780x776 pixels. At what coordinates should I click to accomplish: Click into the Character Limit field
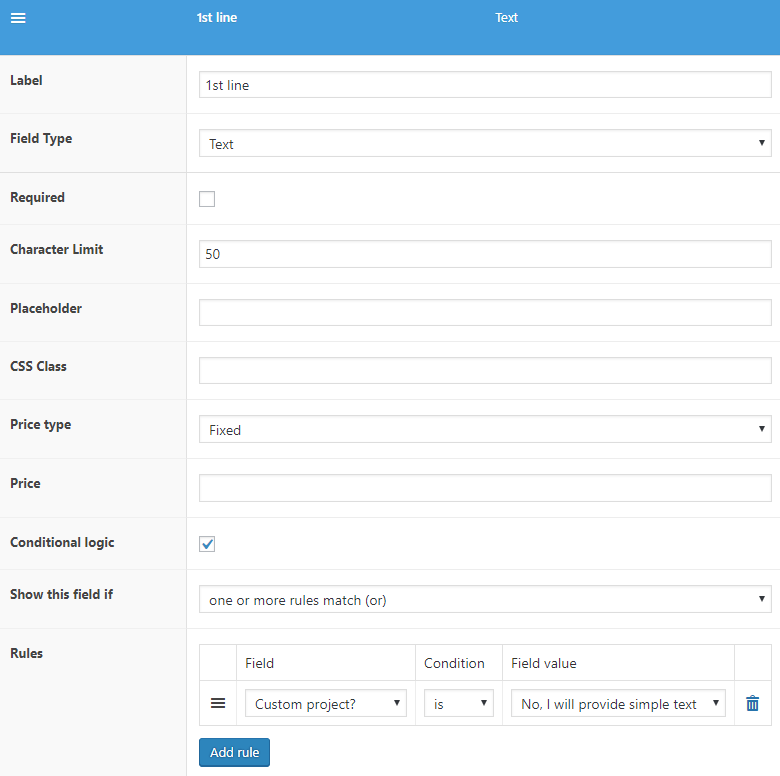click(x=485, y=254)
